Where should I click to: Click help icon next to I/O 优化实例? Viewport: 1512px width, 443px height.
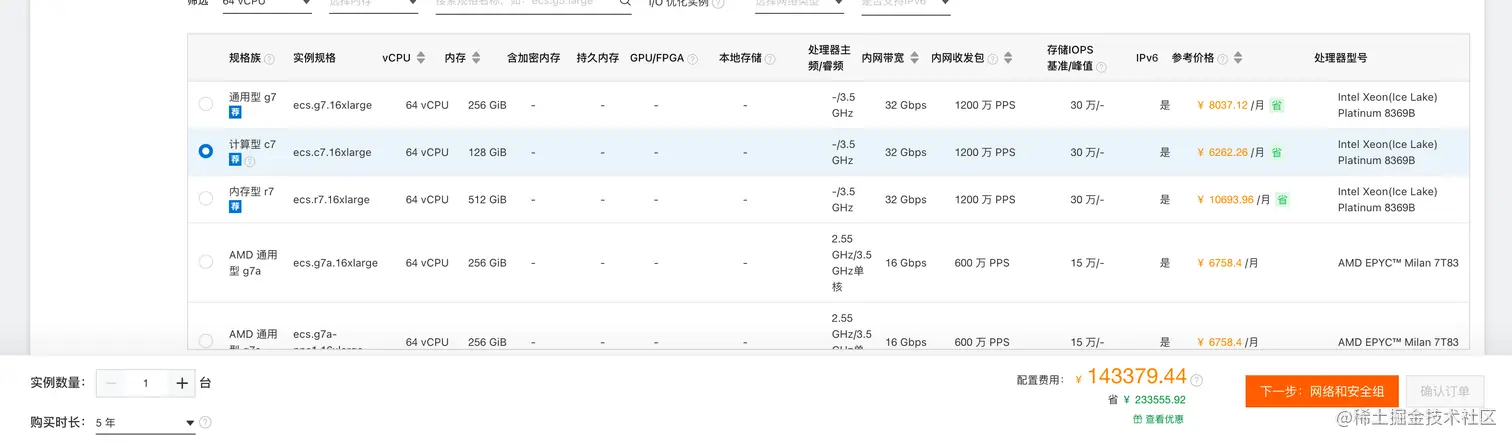tap(717, 3)
